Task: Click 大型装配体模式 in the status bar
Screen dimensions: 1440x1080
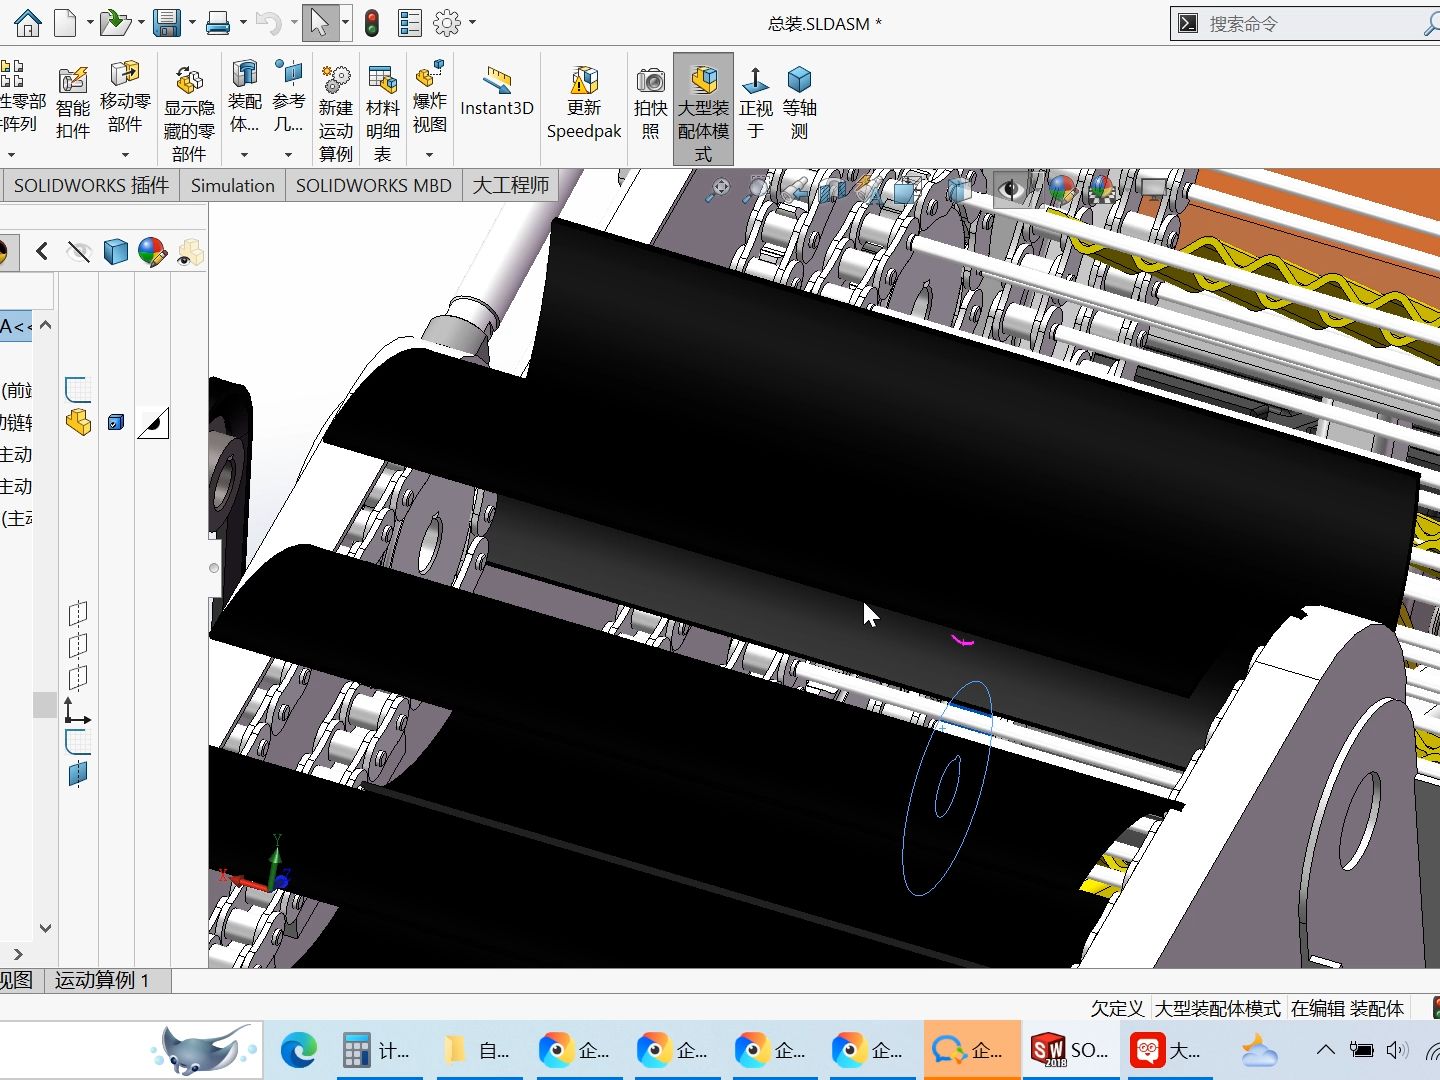Action: 1217,1008
